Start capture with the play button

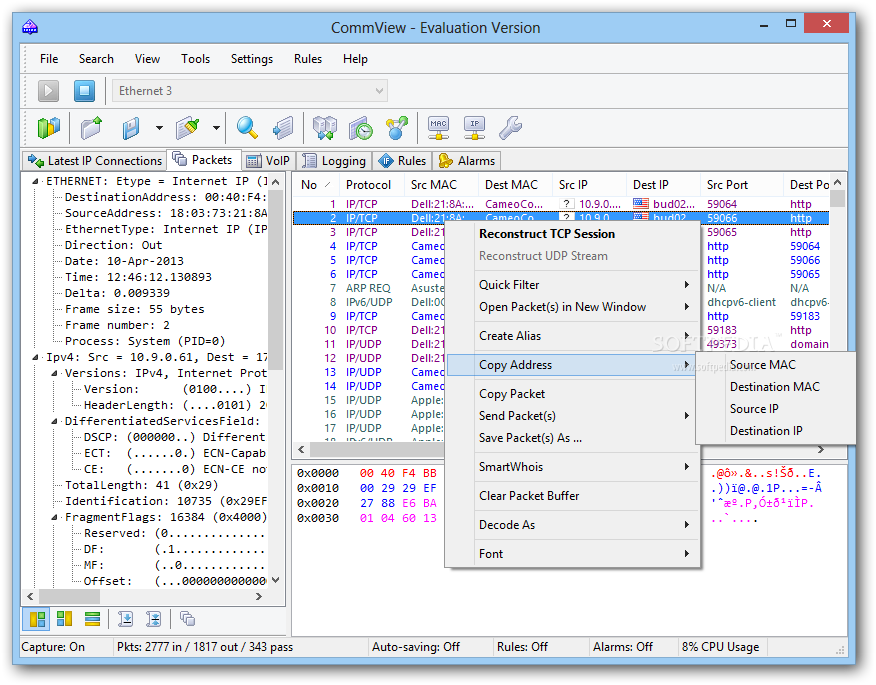49,91
